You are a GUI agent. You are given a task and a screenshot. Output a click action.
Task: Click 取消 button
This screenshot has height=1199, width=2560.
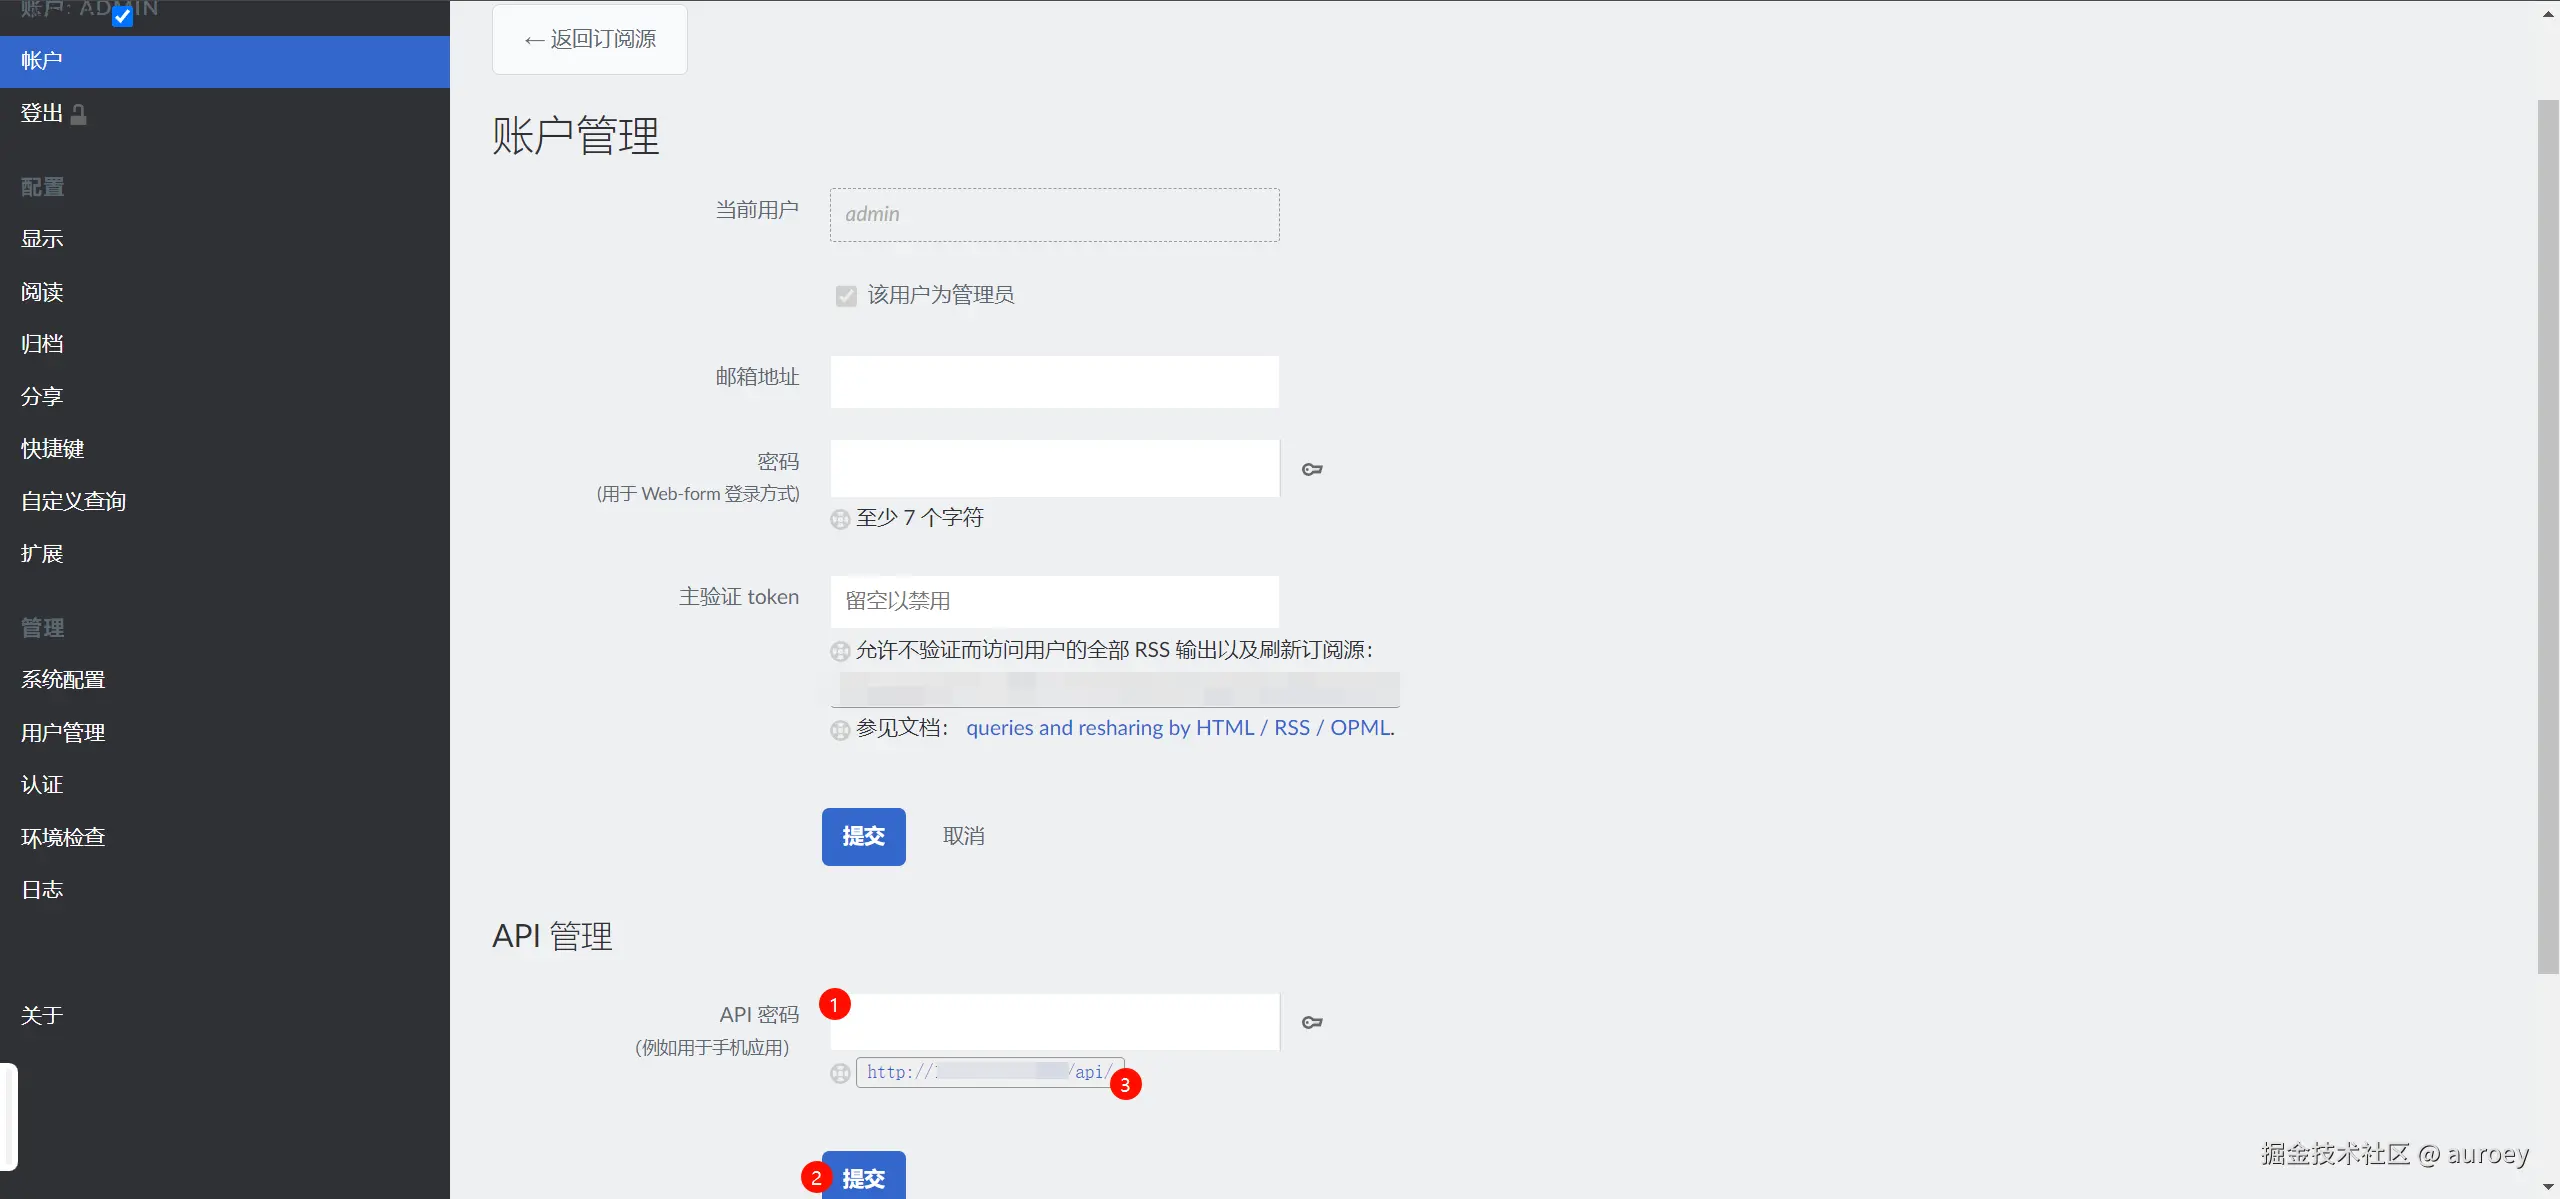(x=963, y=836)
